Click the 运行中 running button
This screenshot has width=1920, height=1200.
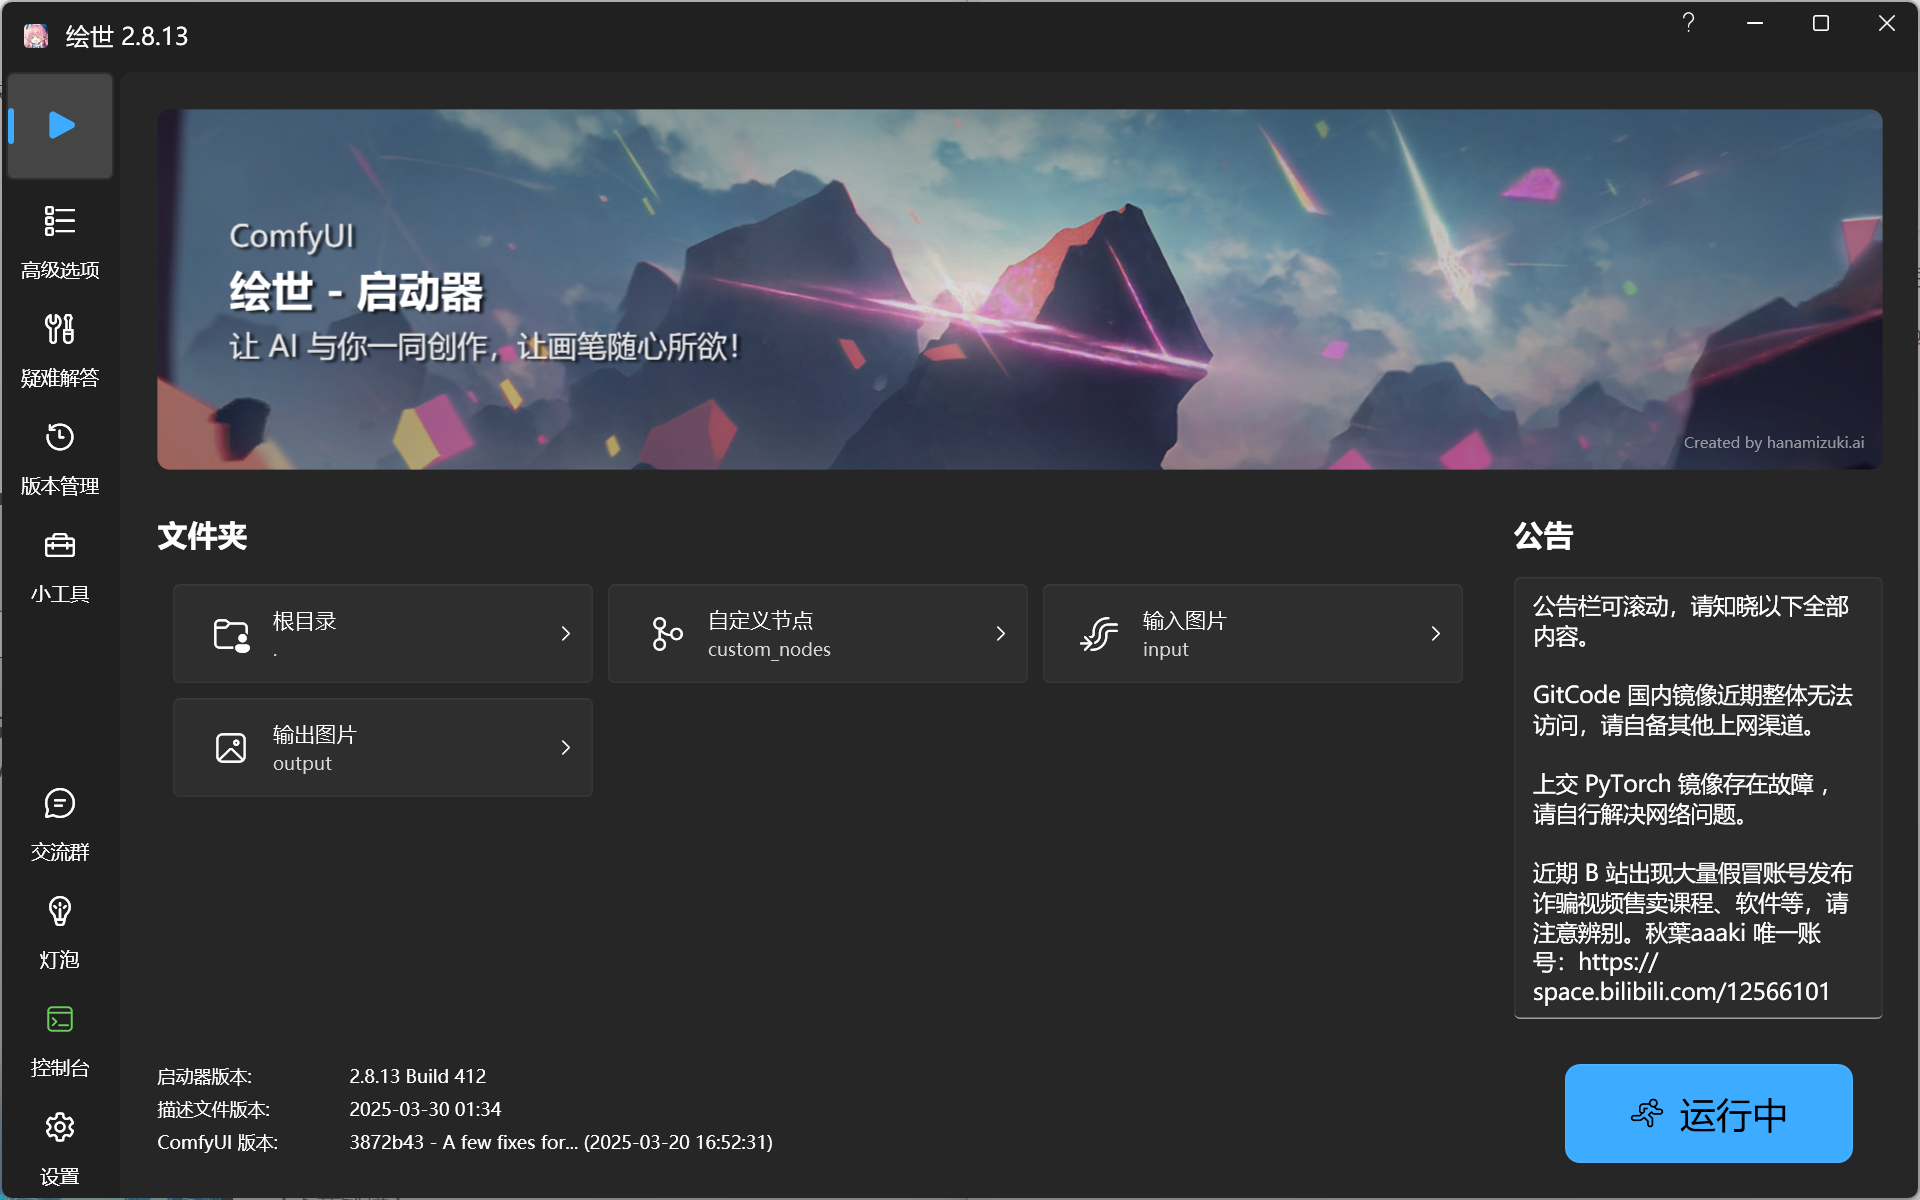point(1708,1114)
